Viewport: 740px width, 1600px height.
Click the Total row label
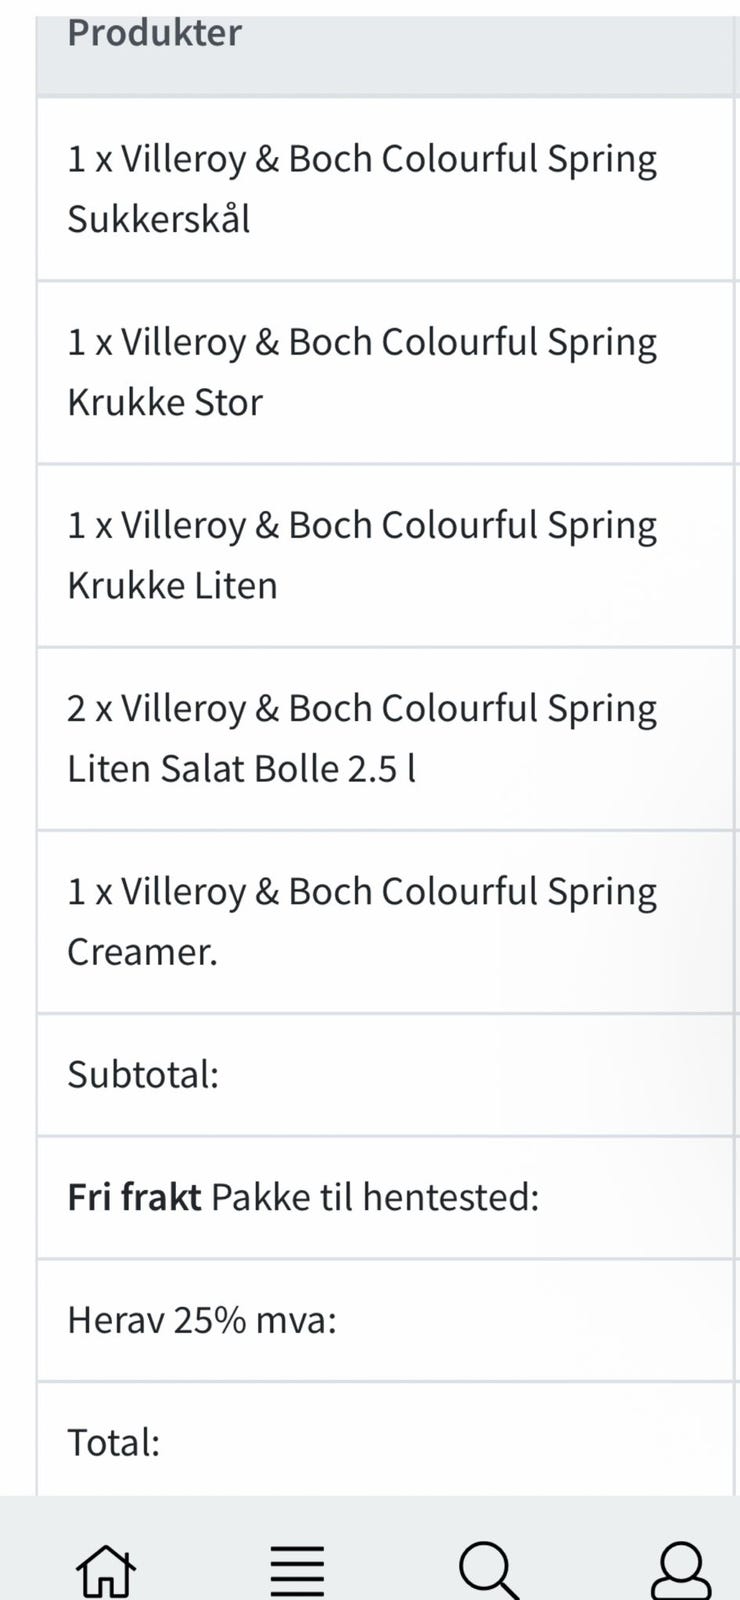click(x=113, y=1443)
